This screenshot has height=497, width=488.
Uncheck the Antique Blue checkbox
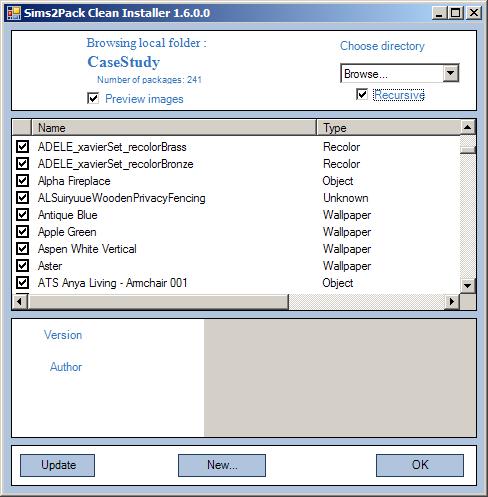(x=22, y=215)
